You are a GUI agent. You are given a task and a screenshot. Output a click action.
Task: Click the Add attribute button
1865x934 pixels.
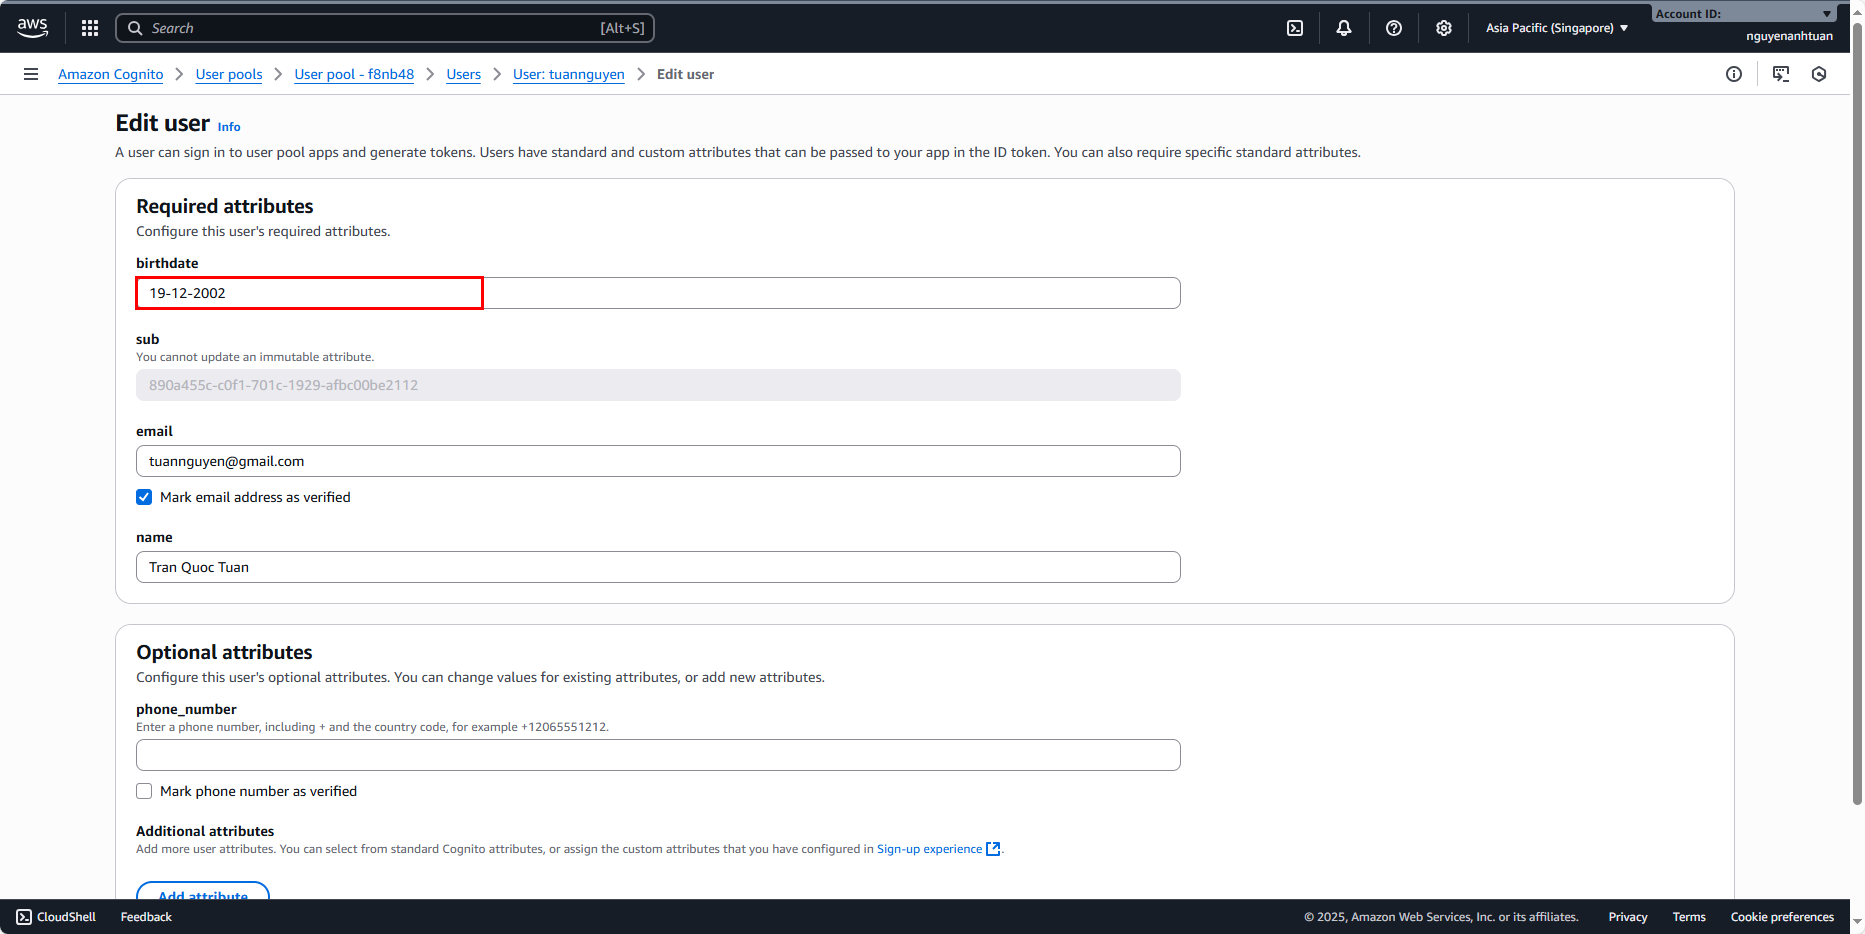point(203,893)
